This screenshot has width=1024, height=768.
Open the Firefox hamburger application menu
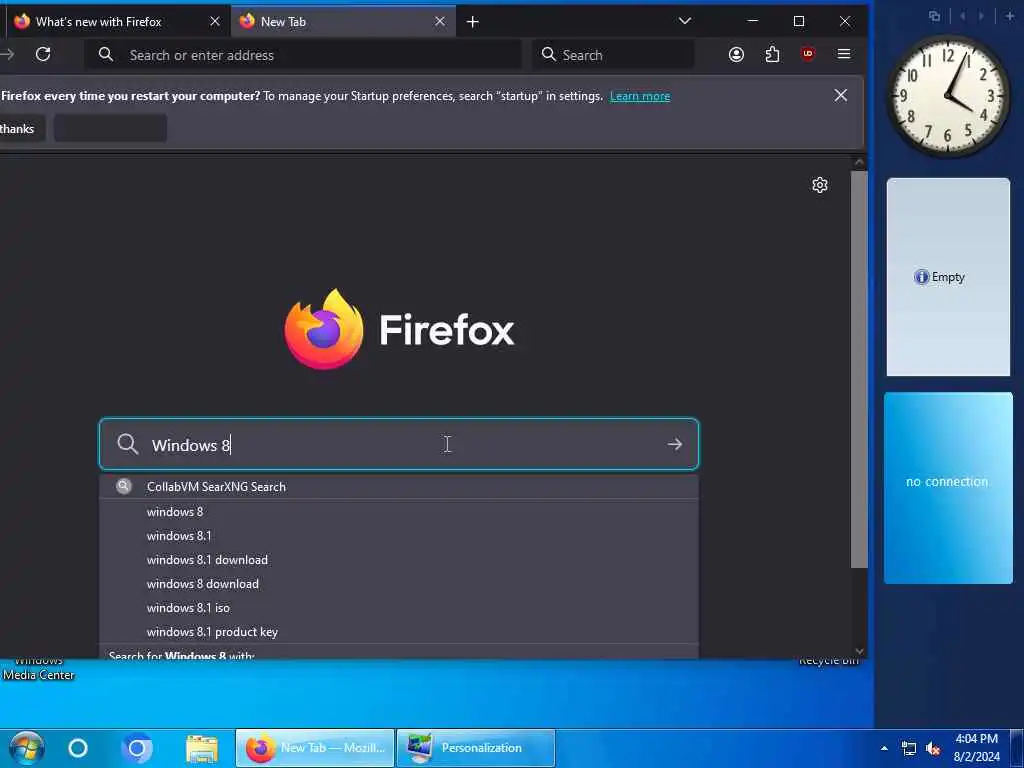coord(844,54)
